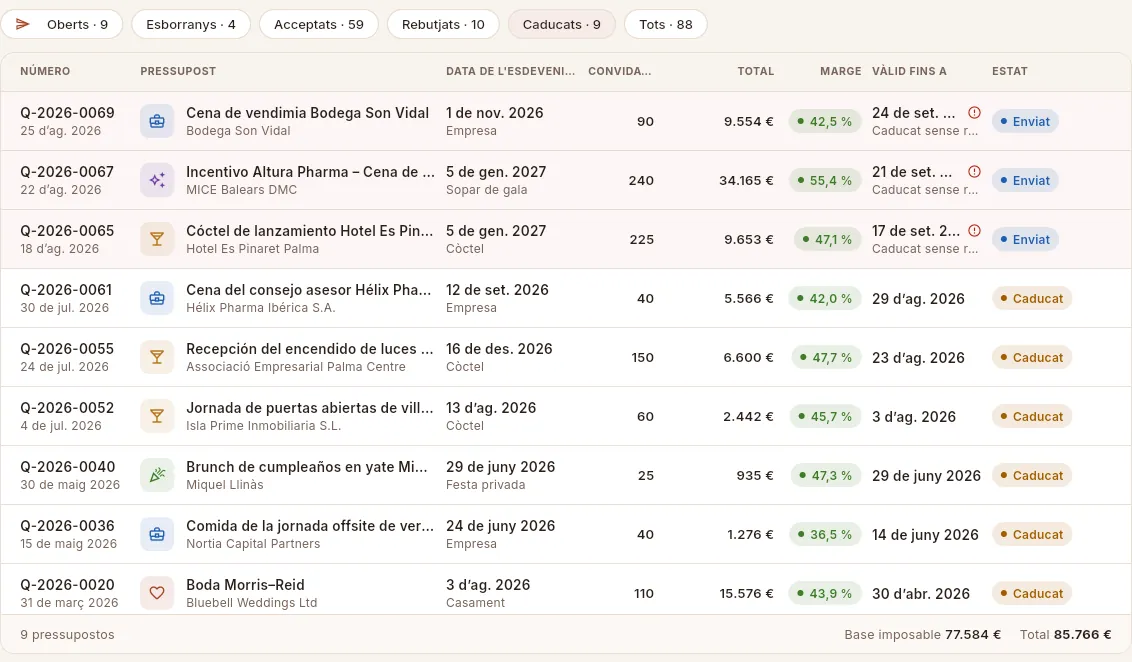Select the Rebutjats · 10 tab

coord(443,25)
